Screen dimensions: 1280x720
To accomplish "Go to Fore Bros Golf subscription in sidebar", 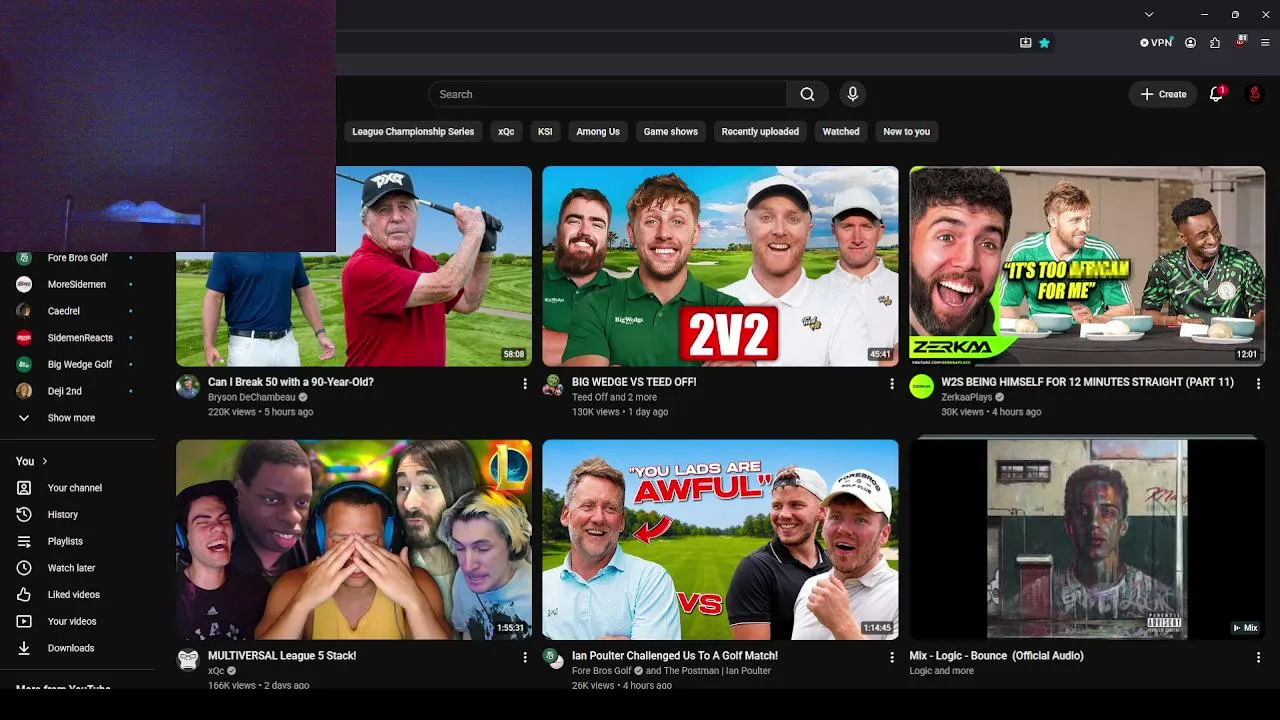I will [x=78, y=258].
